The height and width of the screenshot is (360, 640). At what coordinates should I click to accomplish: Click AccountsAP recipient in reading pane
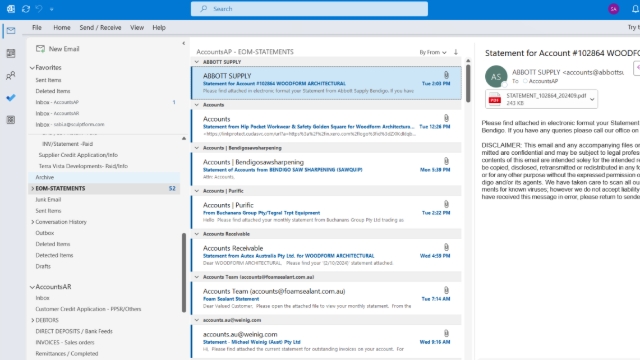(543, 81)
